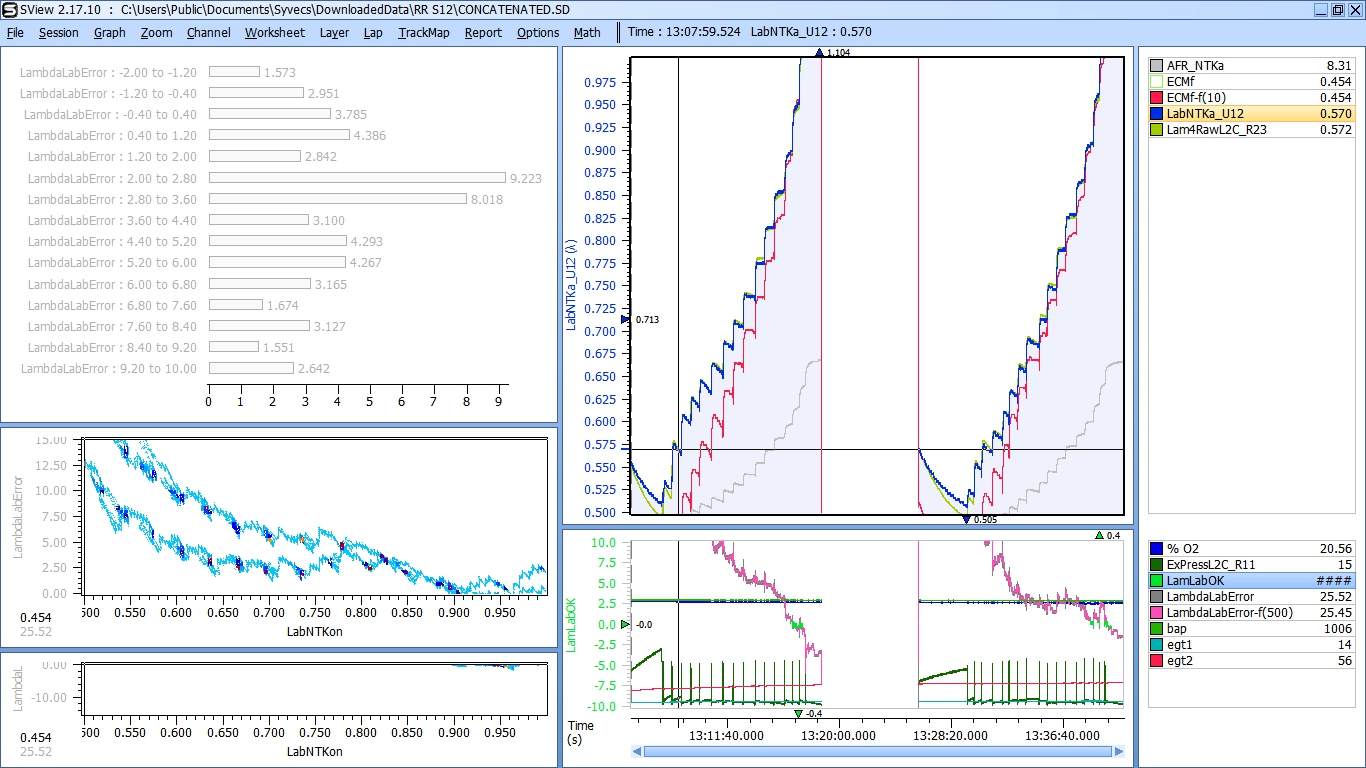Open the TrackMap menu
The height and width of the screenshot is (768, 1366).
coord(423,32)
